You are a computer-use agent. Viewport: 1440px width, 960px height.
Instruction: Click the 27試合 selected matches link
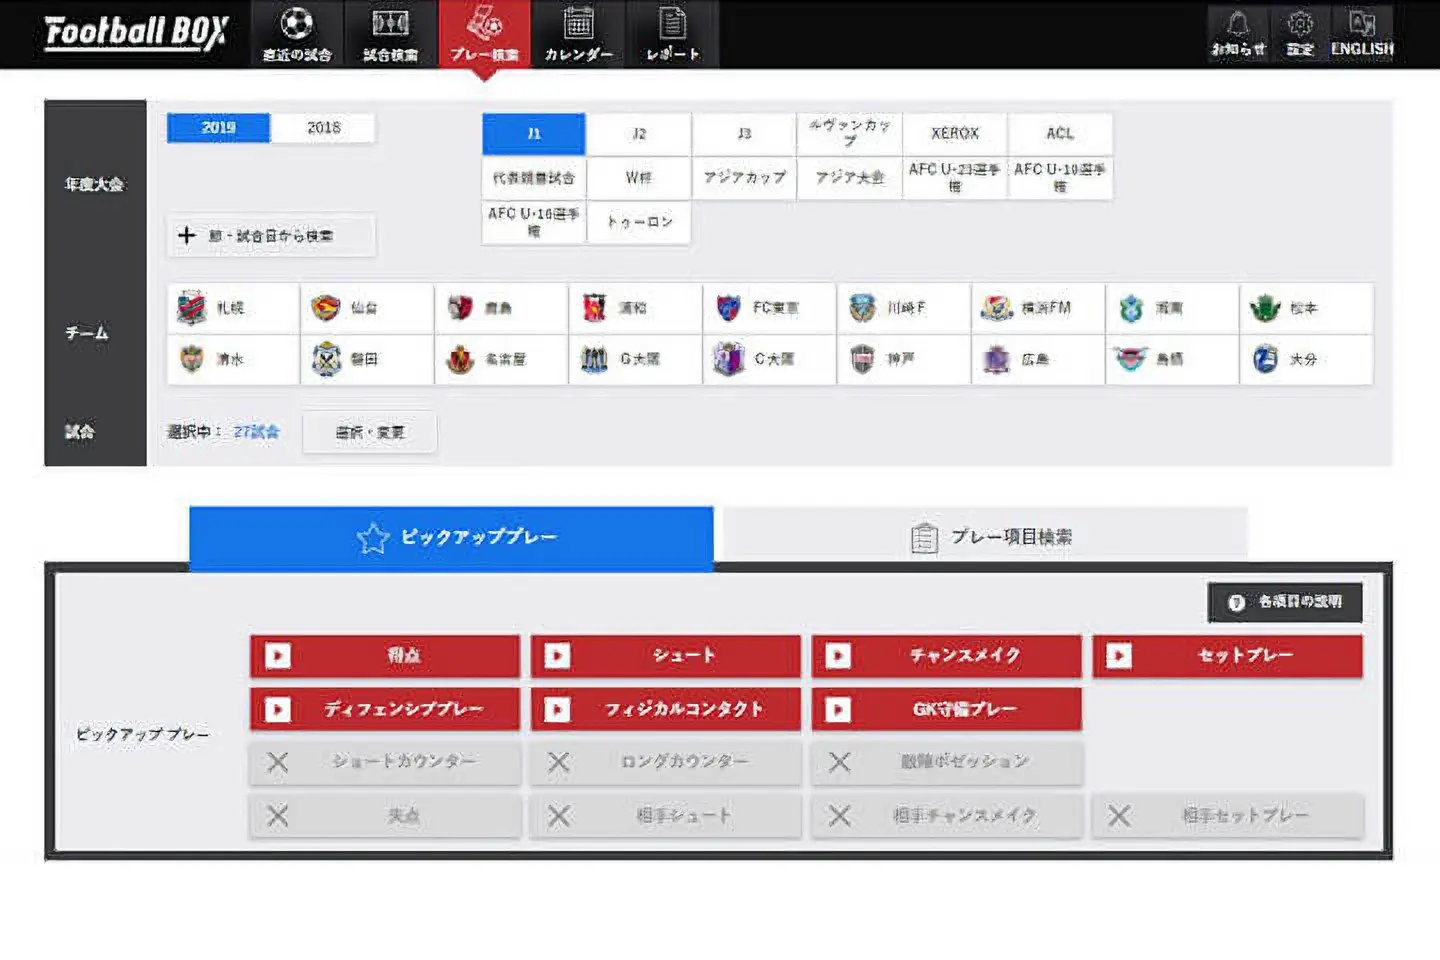(x=257, y=432)
